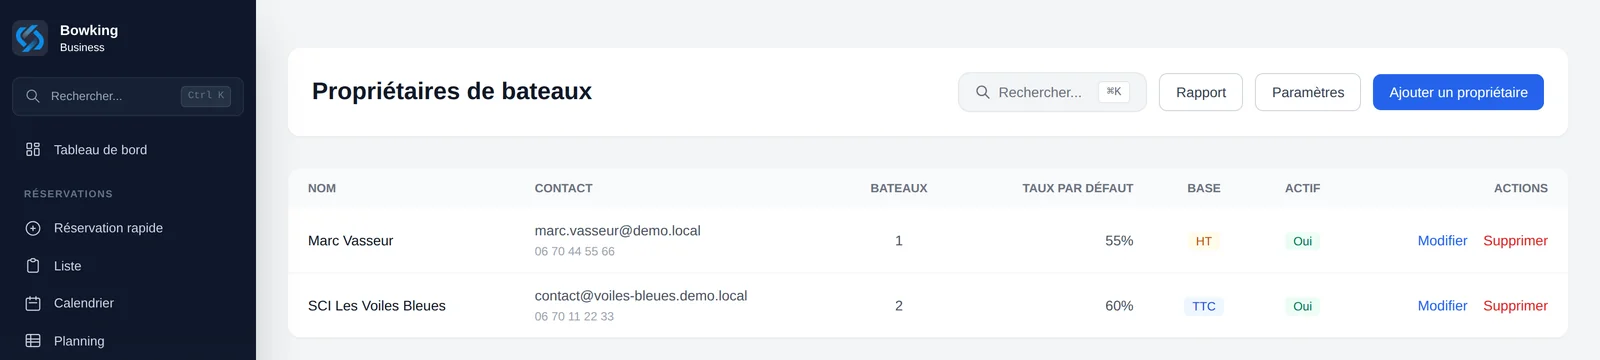This screenshot has height=360, width=1600.
Task: Click phone number 06 70 44 55 66
Action: point(574,251)
